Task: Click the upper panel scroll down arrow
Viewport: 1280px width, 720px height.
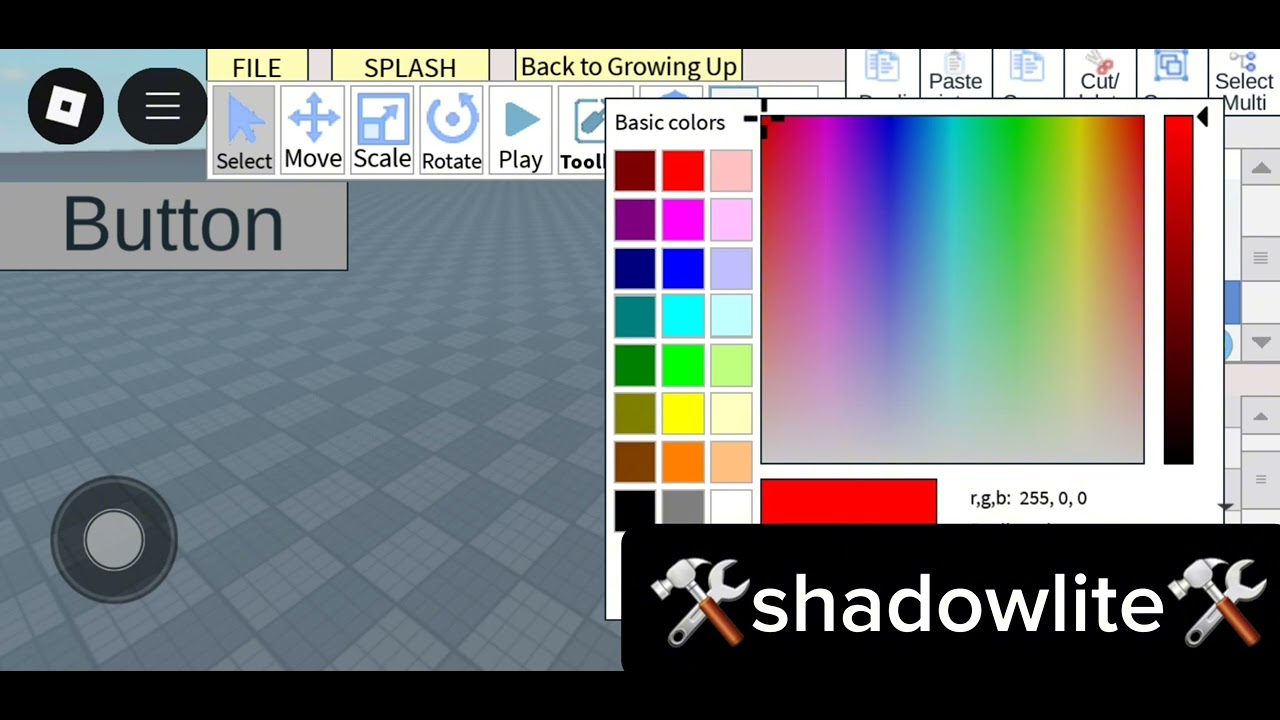Action: click(x=1261, y=342)
